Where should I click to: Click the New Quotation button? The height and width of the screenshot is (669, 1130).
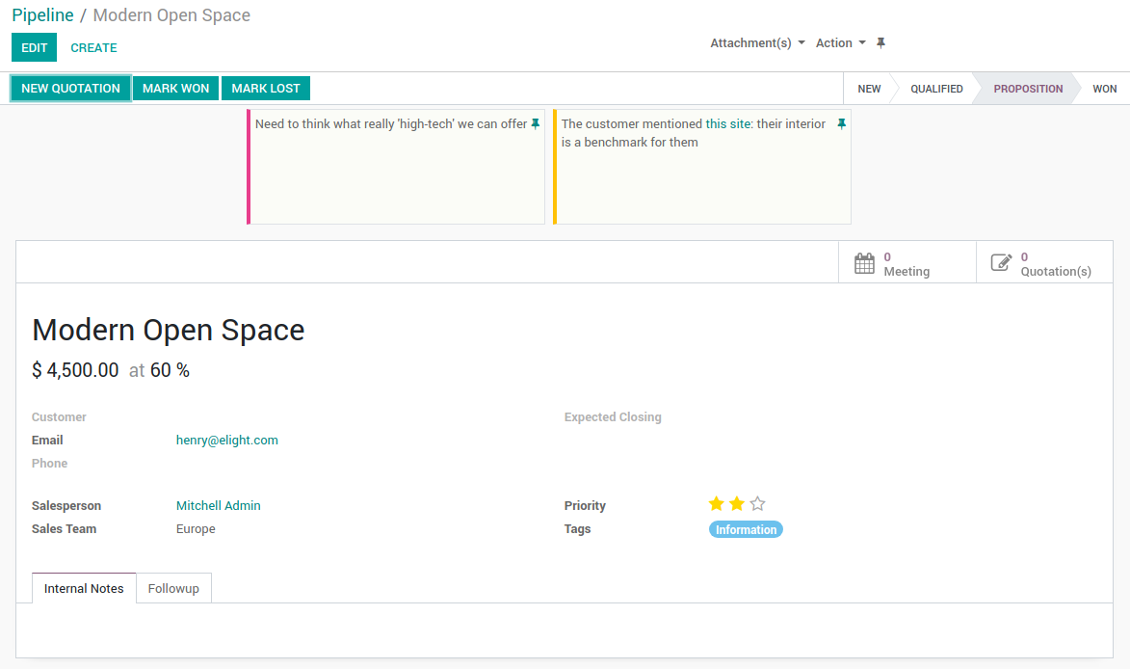tap(71, 89)
